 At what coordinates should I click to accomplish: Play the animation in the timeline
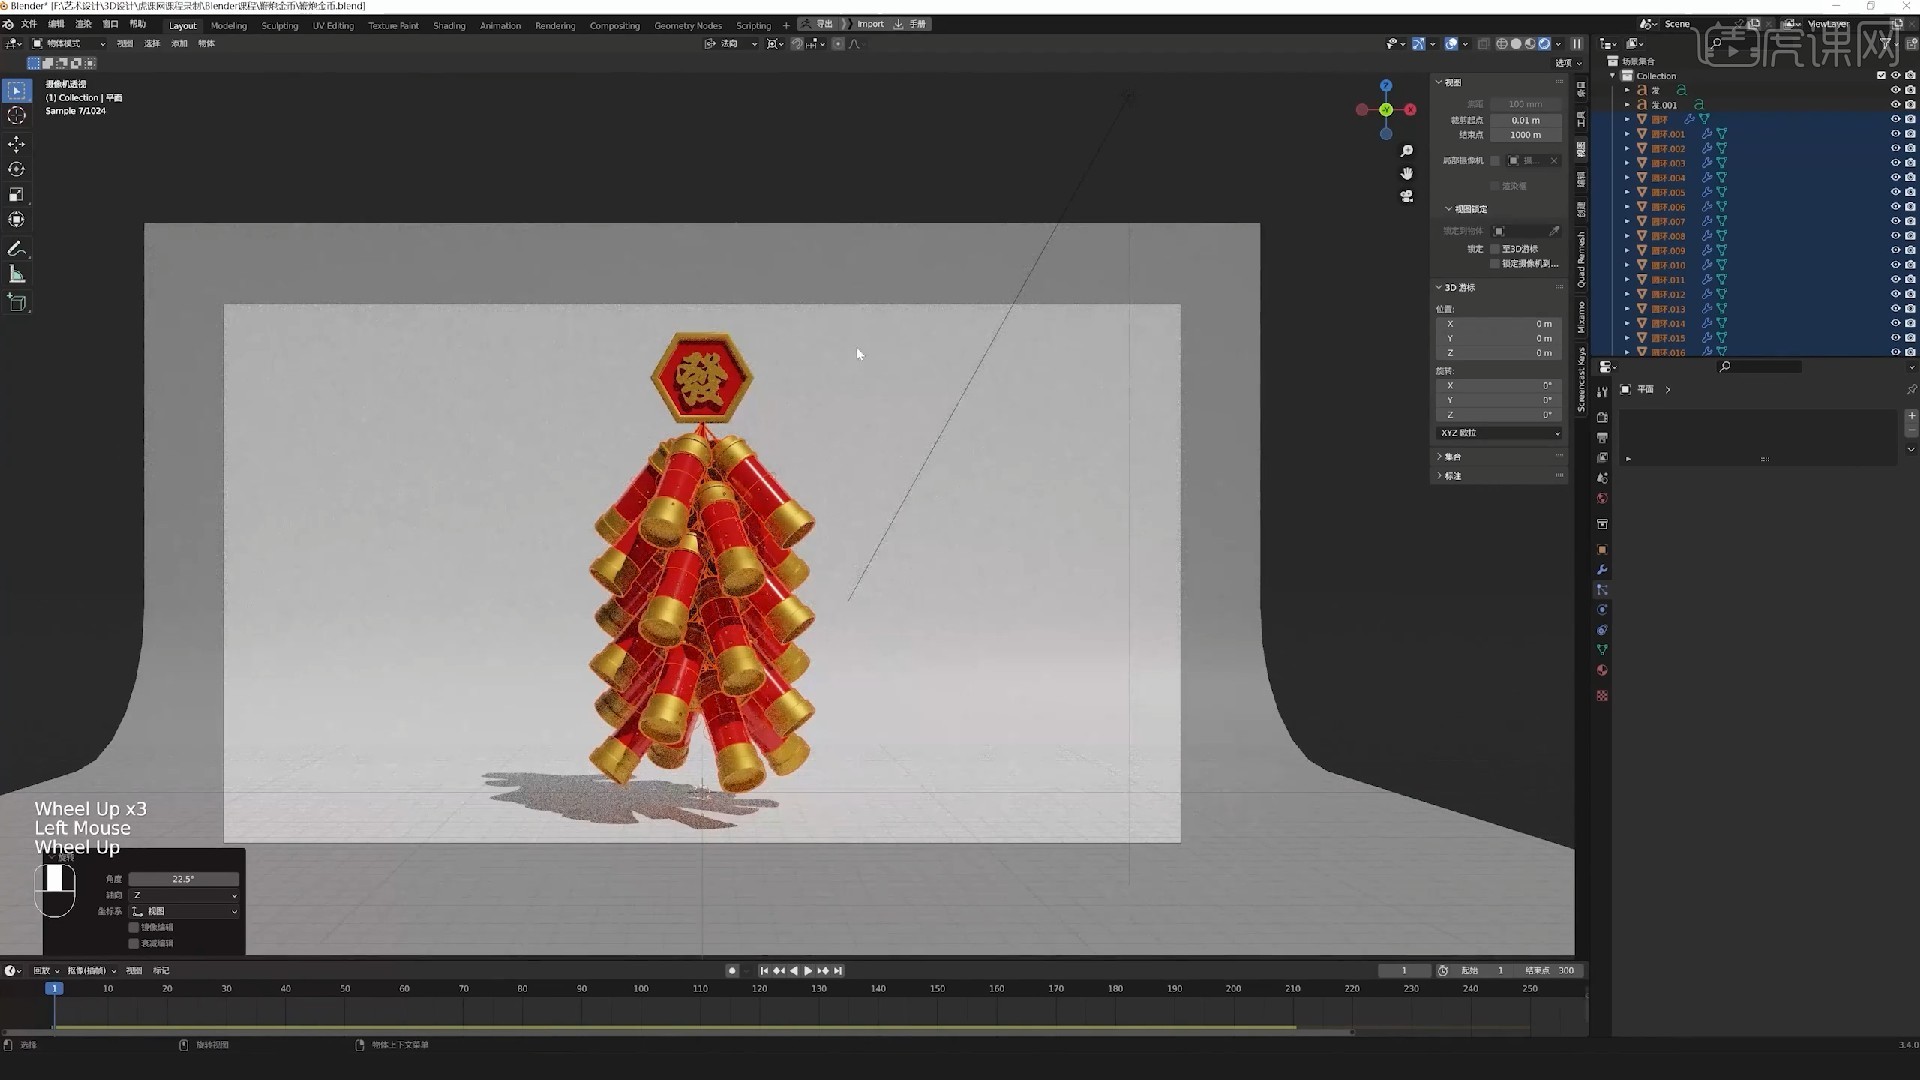[x=808, y=971]
